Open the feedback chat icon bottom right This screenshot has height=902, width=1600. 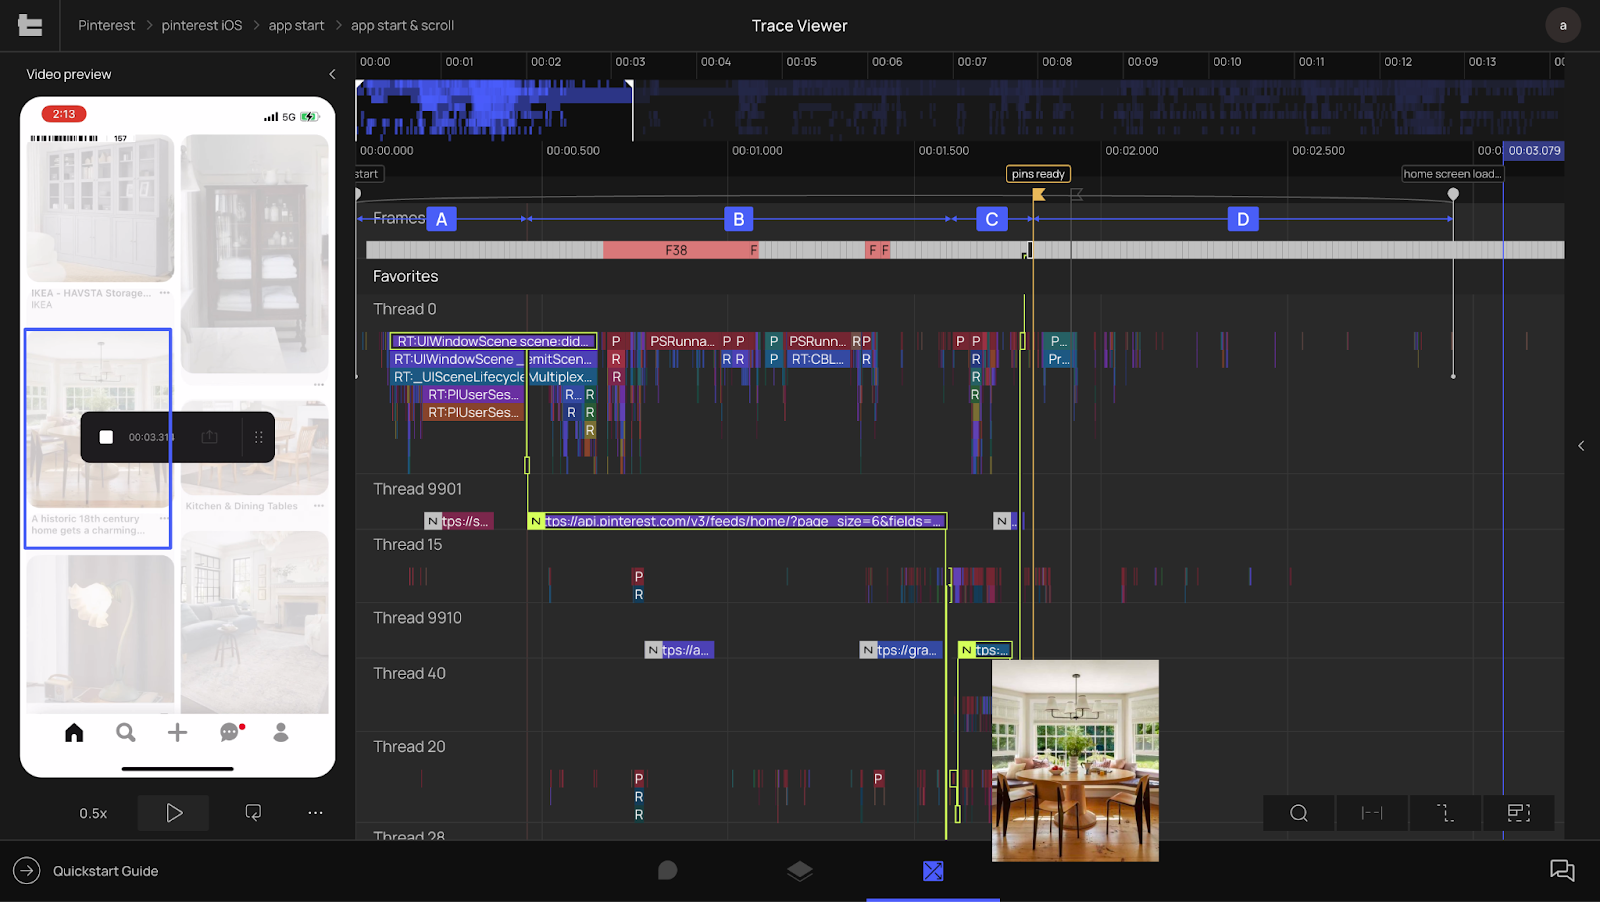point(1562,871)
